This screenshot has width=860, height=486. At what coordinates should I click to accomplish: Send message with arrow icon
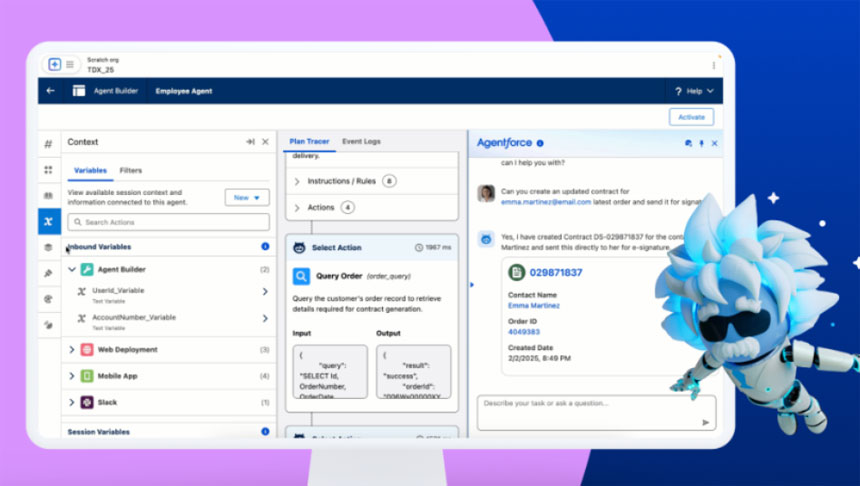tap(705, 422)
